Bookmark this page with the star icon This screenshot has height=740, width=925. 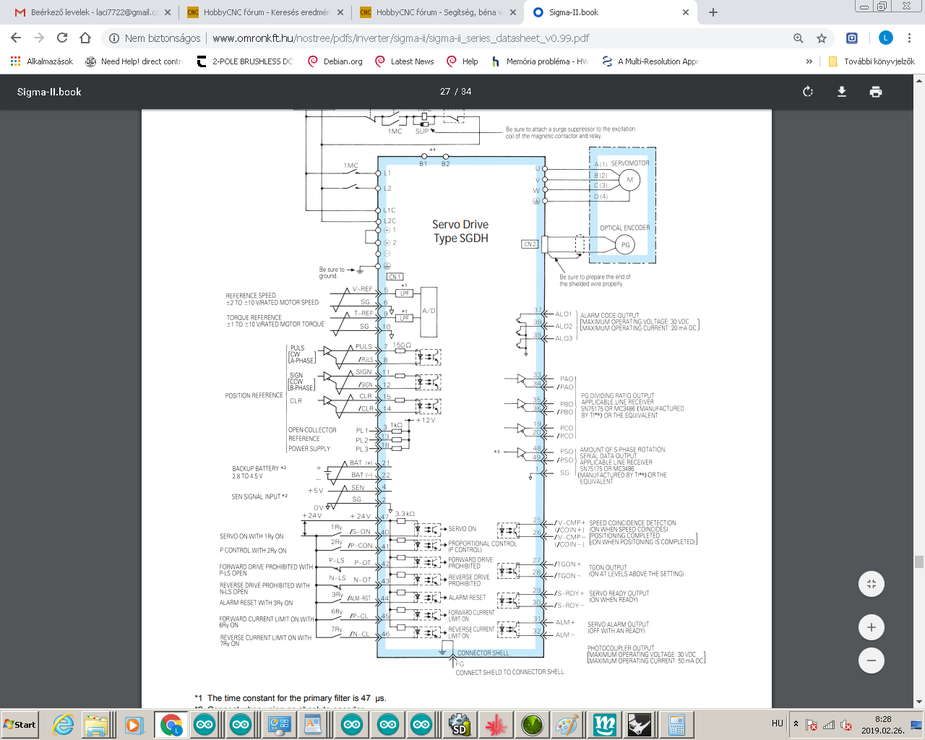pyautogui.click(x=821, y=38)
